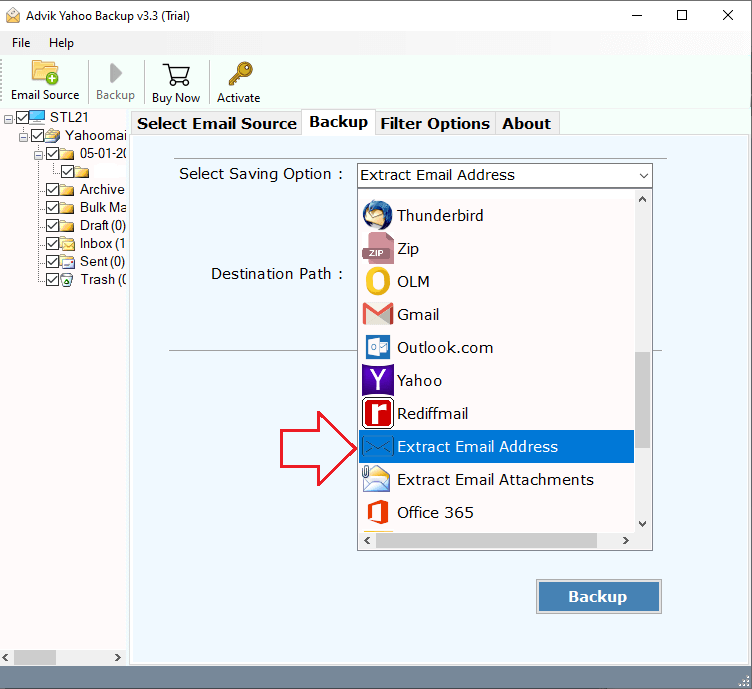Choose the 'Office 365' list entry text

pos(435,513)
